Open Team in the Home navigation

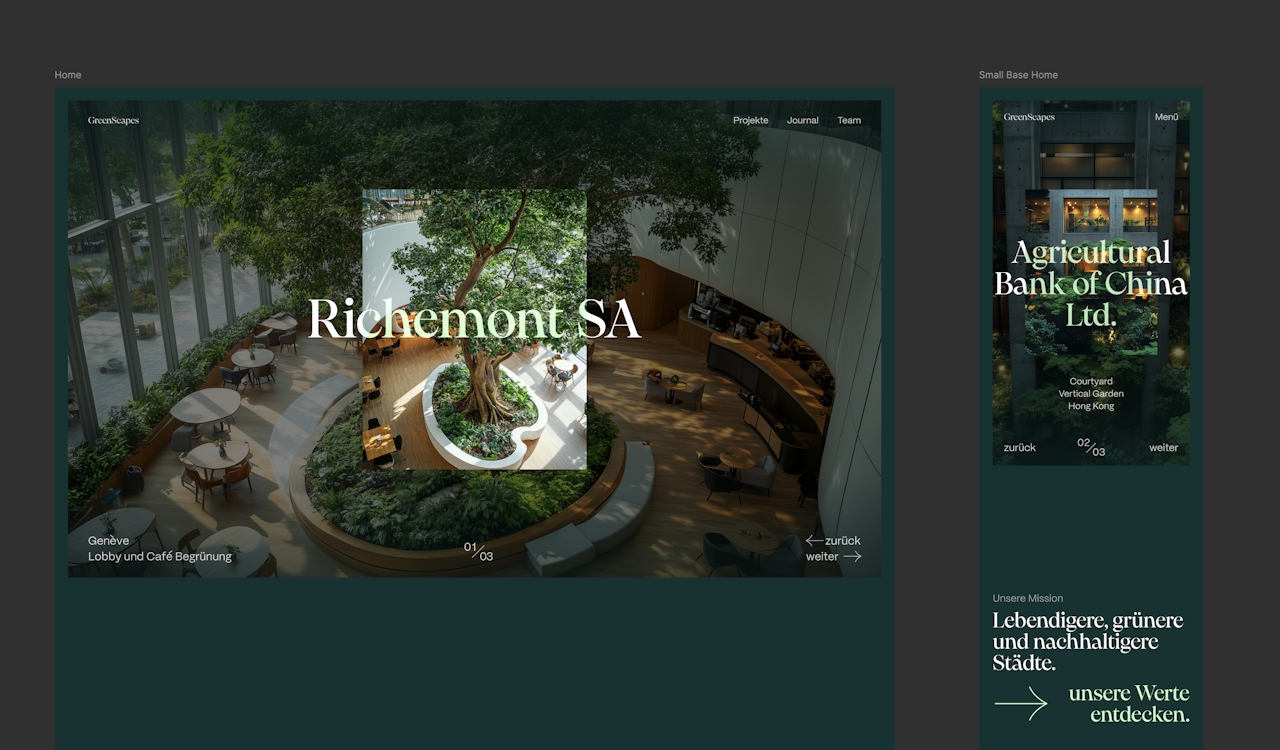(849, 121)
